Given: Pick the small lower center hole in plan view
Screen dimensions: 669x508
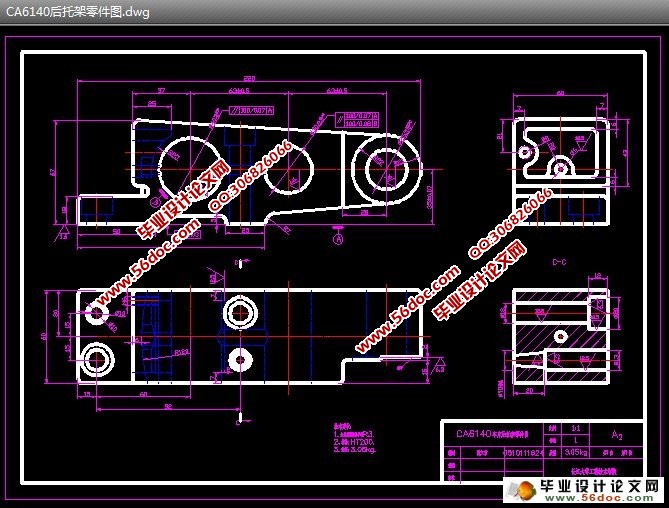Looking at the screenshot, I should coord(239,357).
